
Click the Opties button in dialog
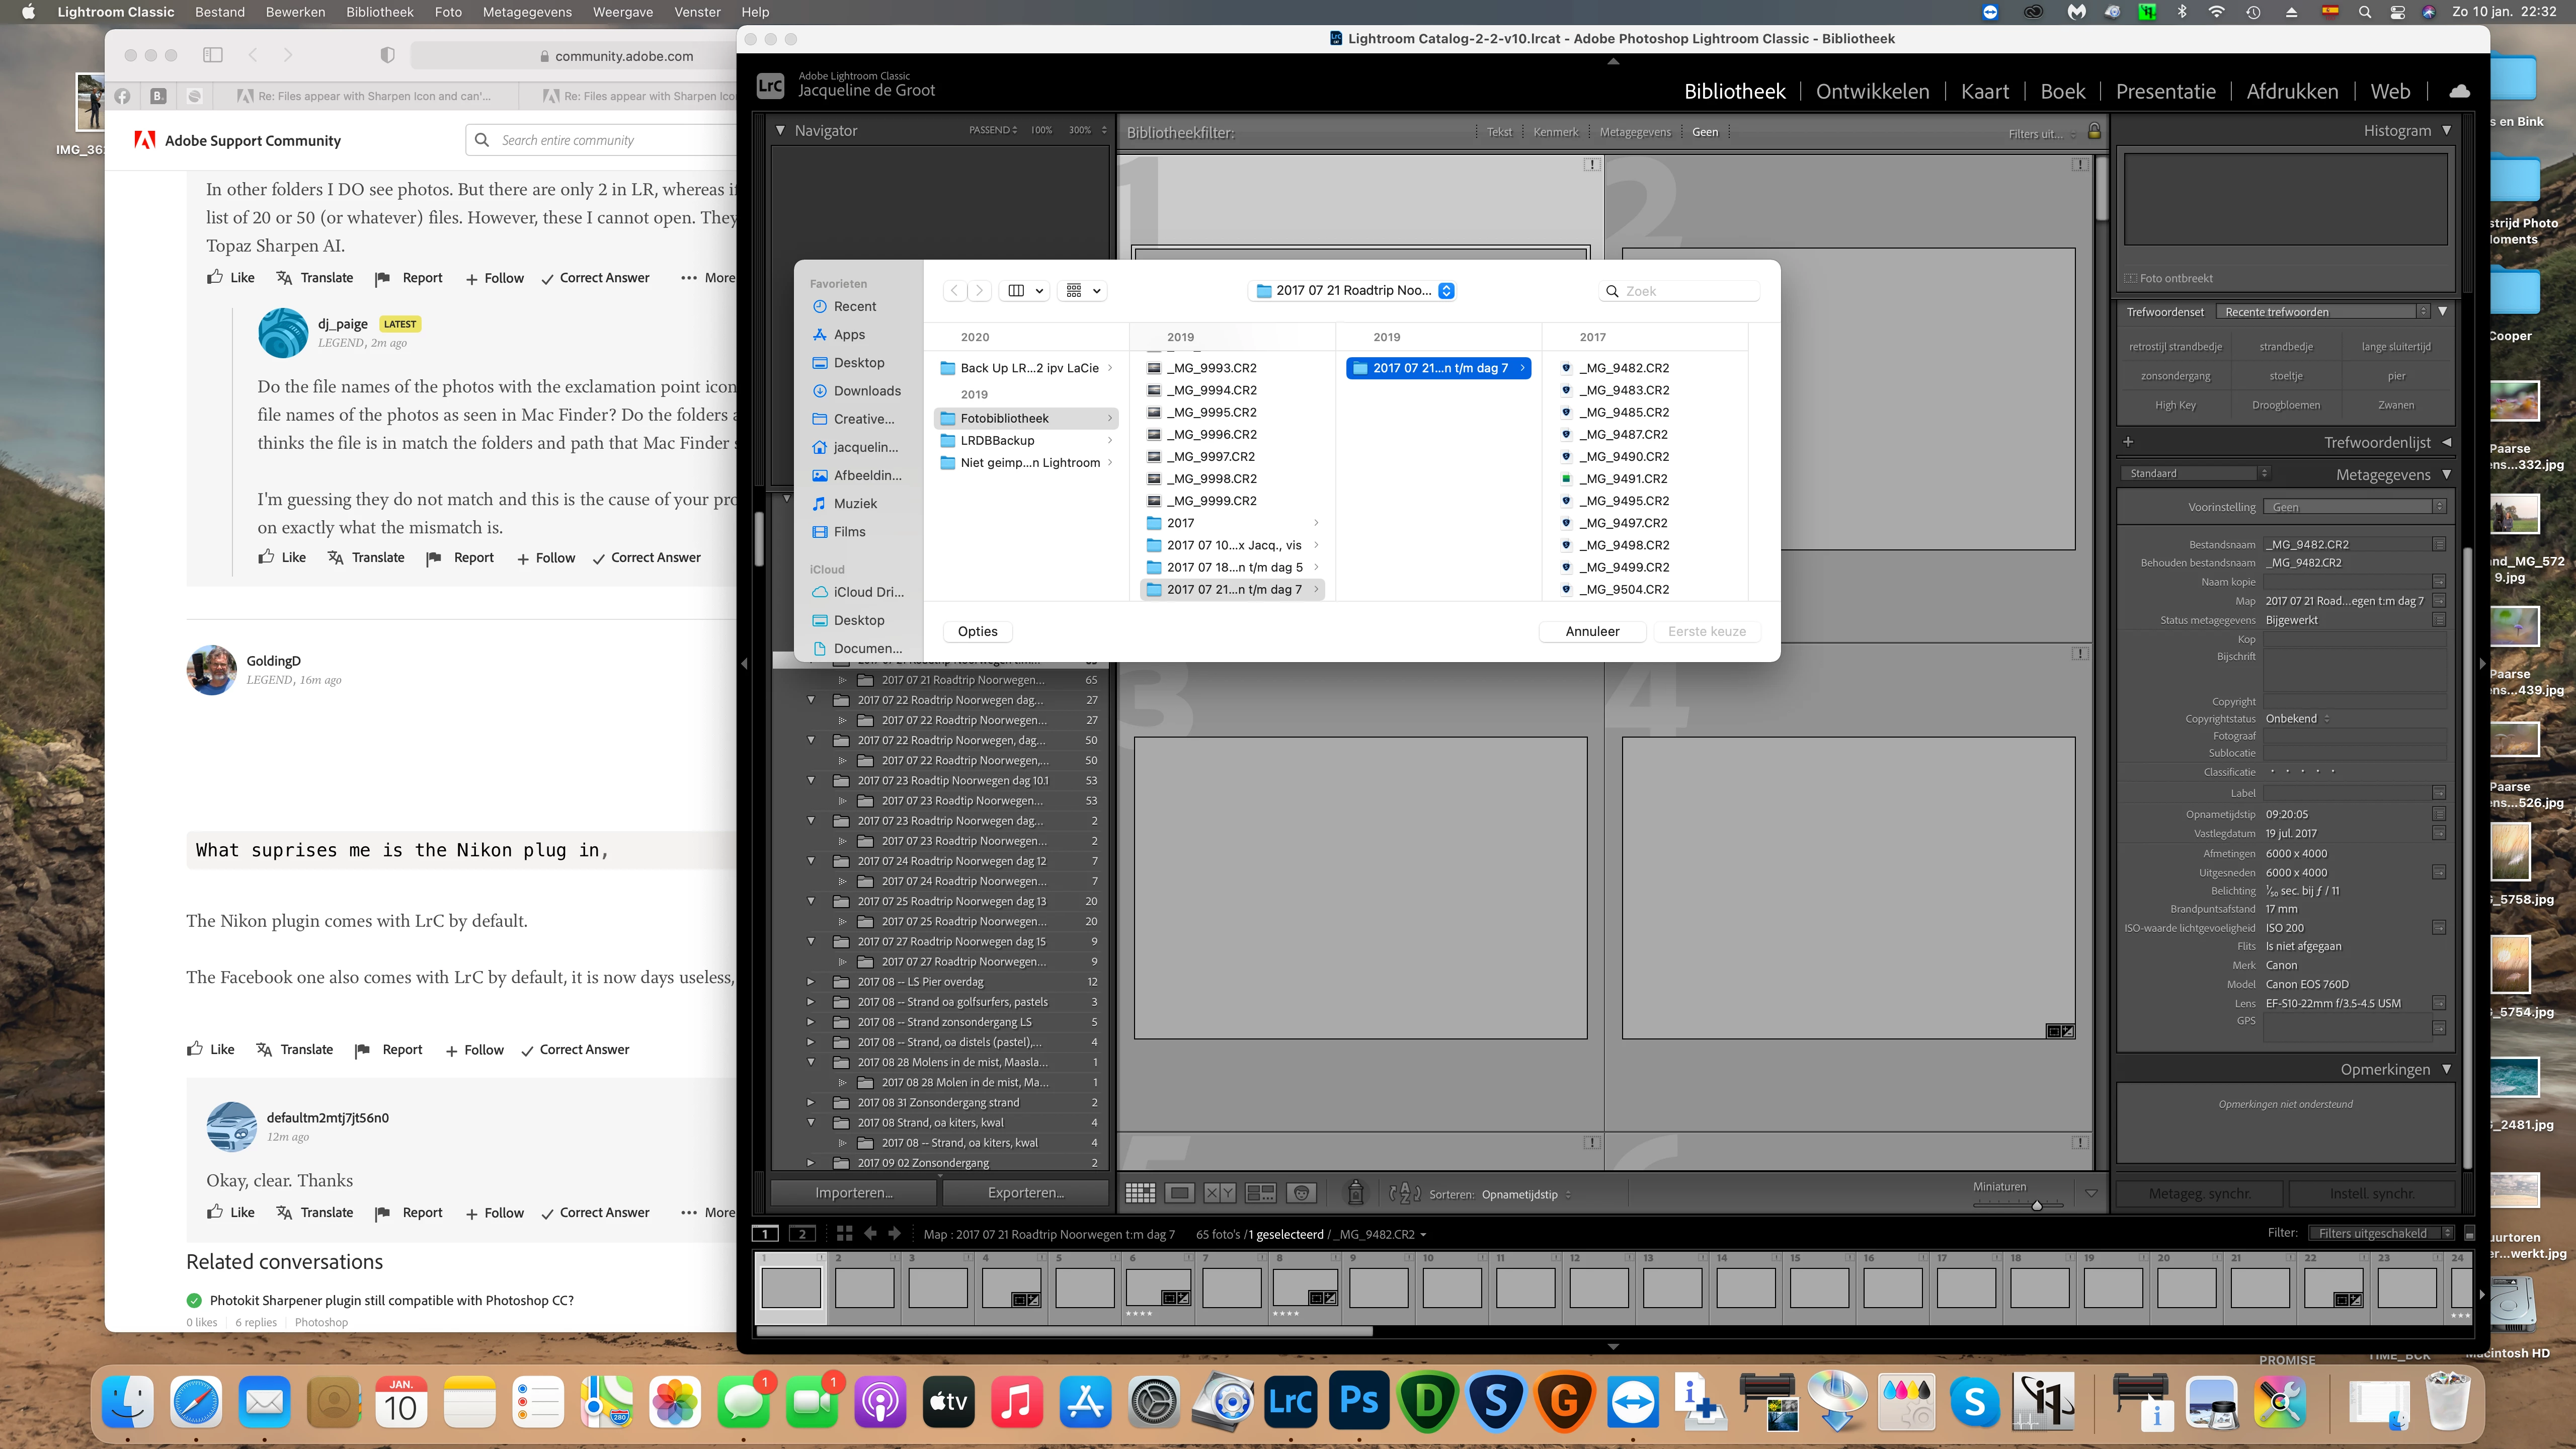[977, 631]
